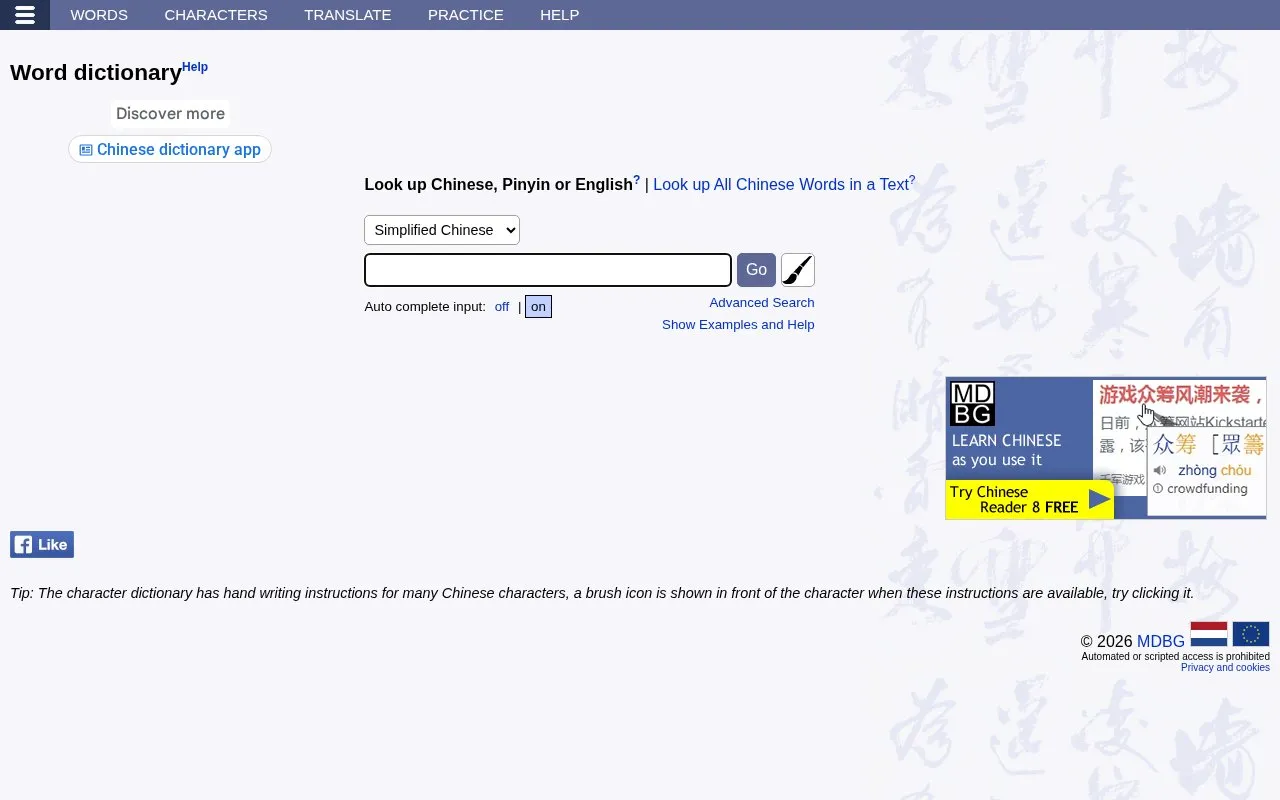Viewport: 1280px width, 800px height.
Task: Open the Advanced Search link
Action: 762,303
